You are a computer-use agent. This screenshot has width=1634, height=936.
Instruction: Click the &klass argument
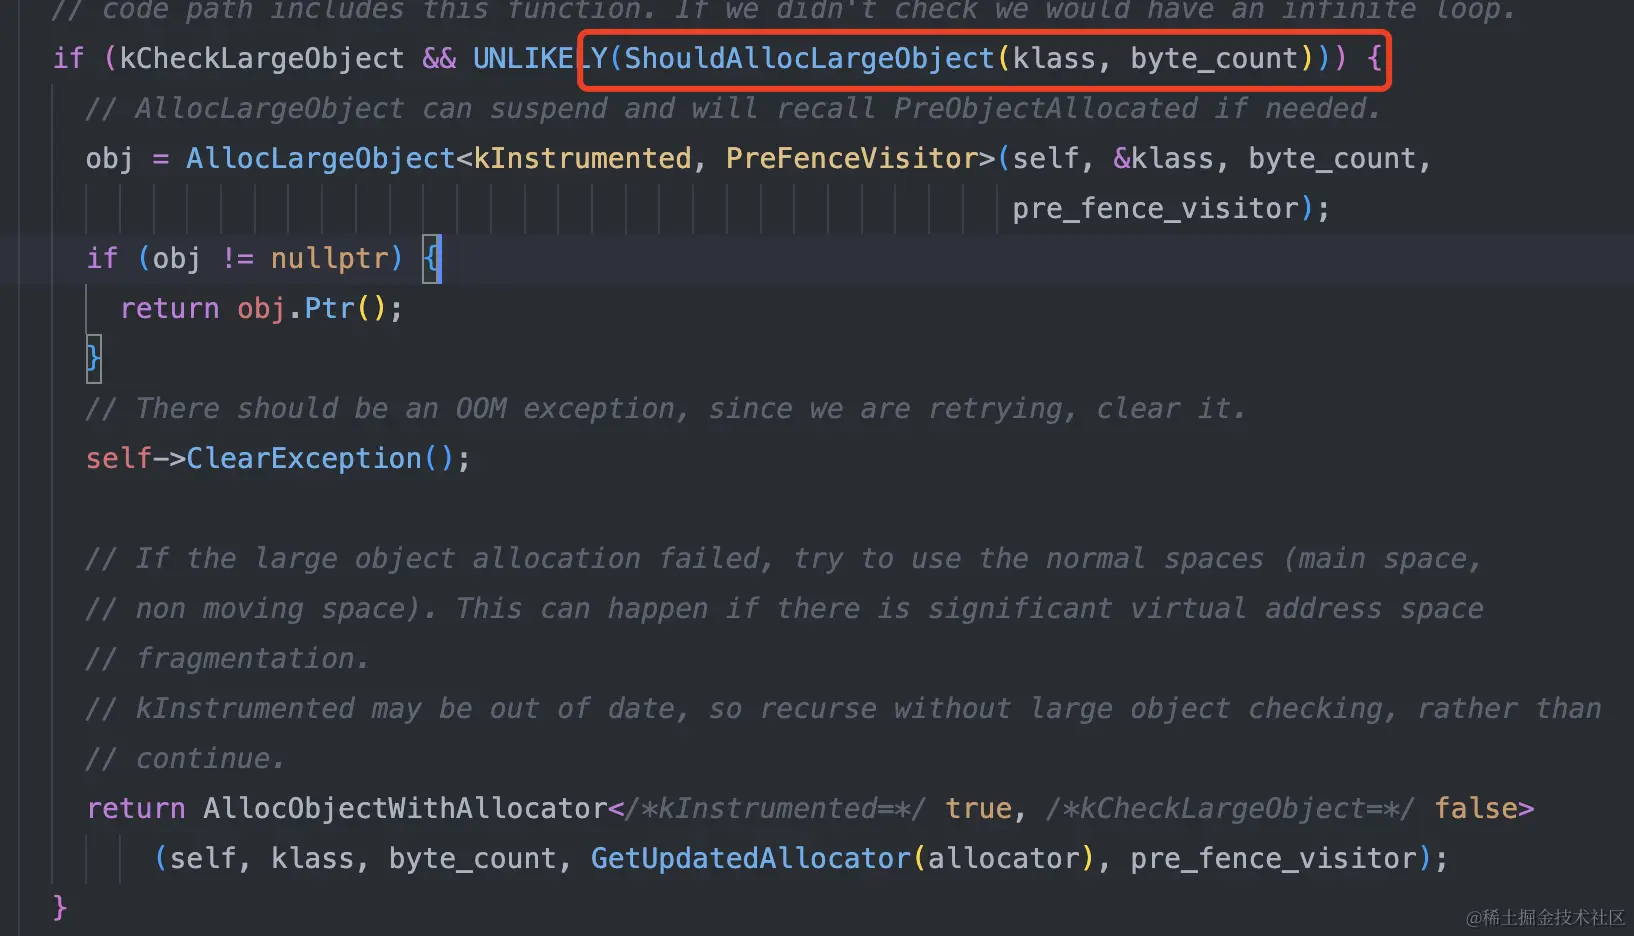click(1163, 158)
